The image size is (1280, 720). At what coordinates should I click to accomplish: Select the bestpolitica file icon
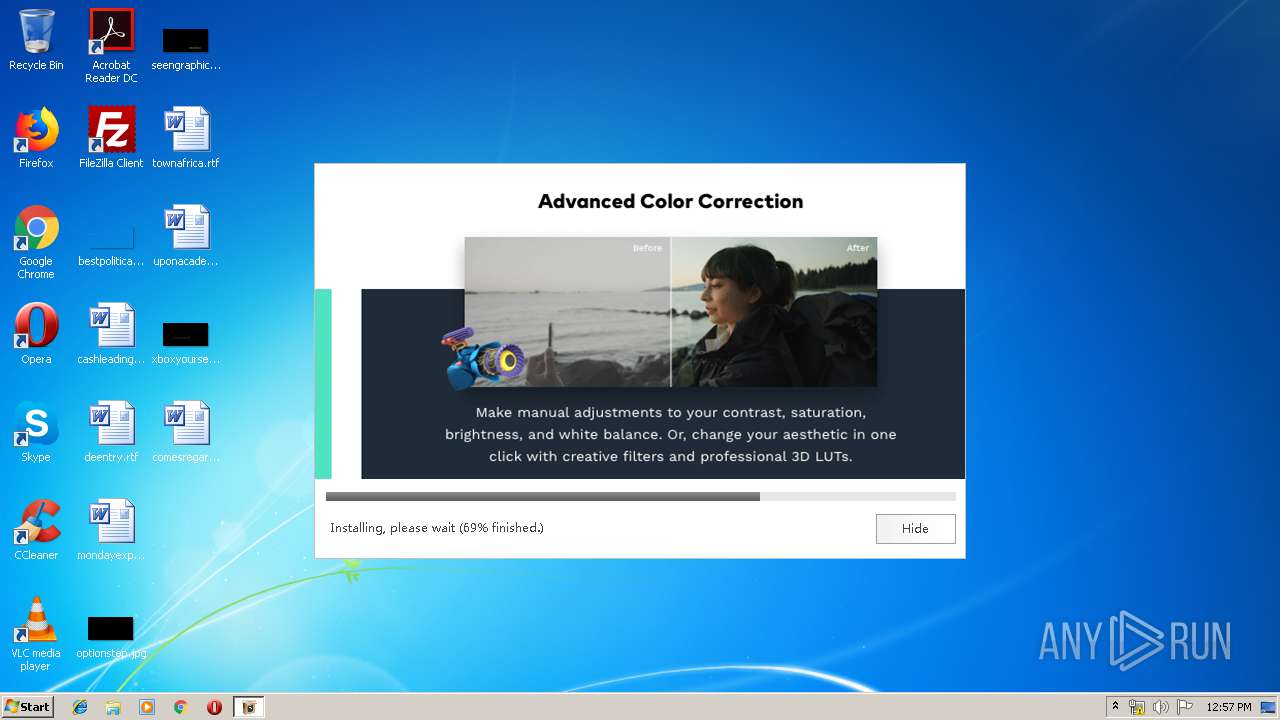(x=111, y=246)
